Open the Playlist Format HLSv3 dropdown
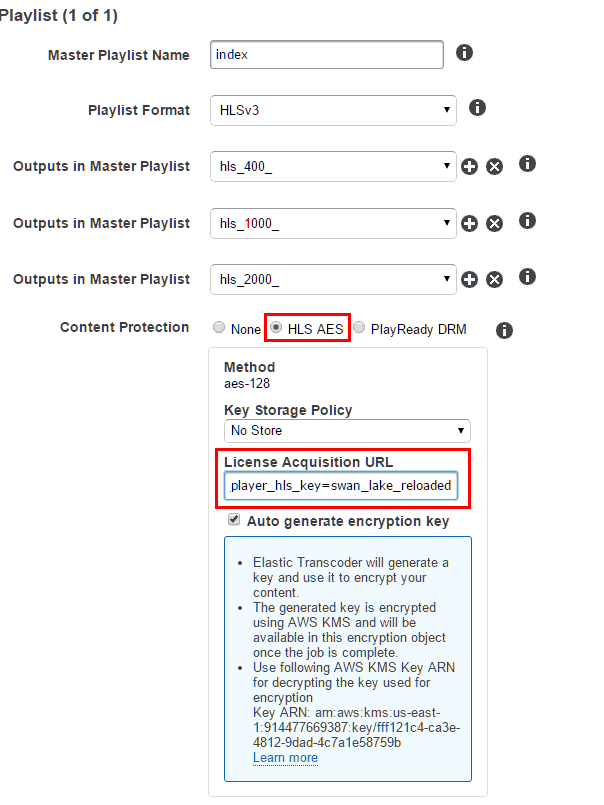This screenshot has width=604, height=805. point(333,110)
